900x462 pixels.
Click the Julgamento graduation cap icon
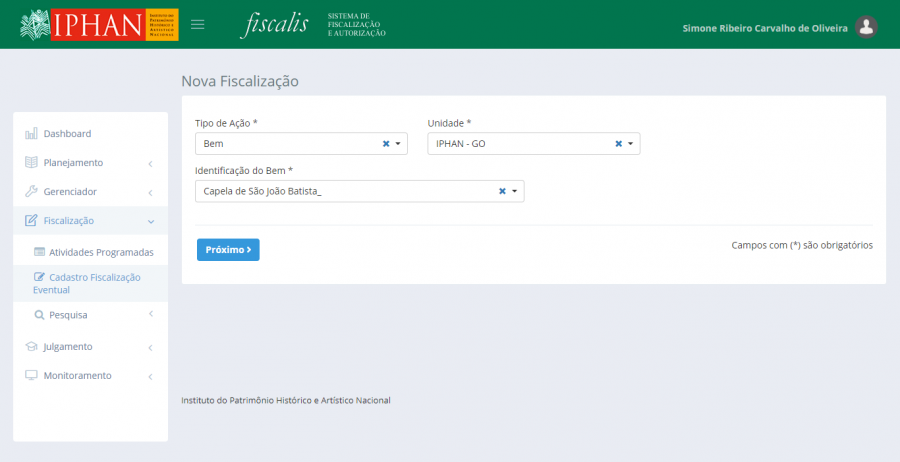31,347
